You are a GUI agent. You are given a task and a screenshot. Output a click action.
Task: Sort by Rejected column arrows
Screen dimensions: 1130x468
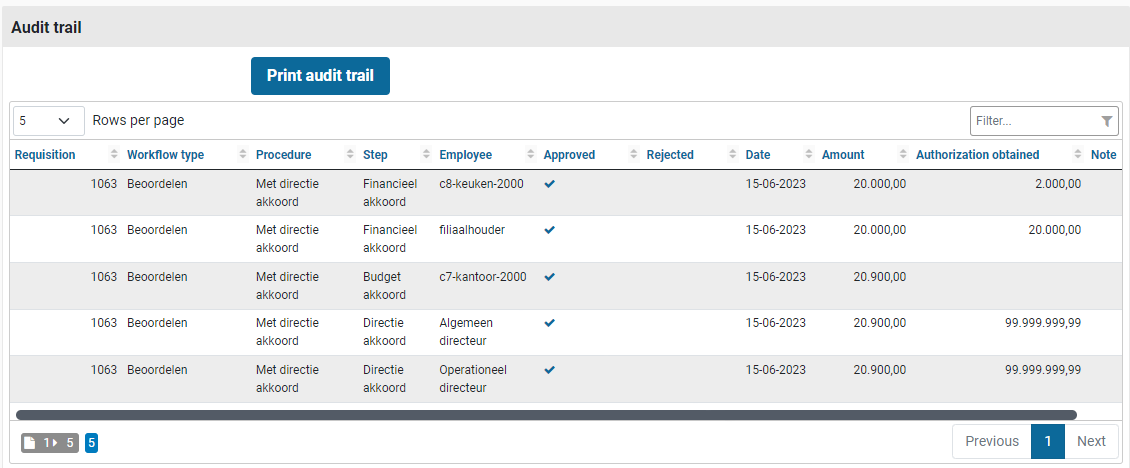pos(733,155)
